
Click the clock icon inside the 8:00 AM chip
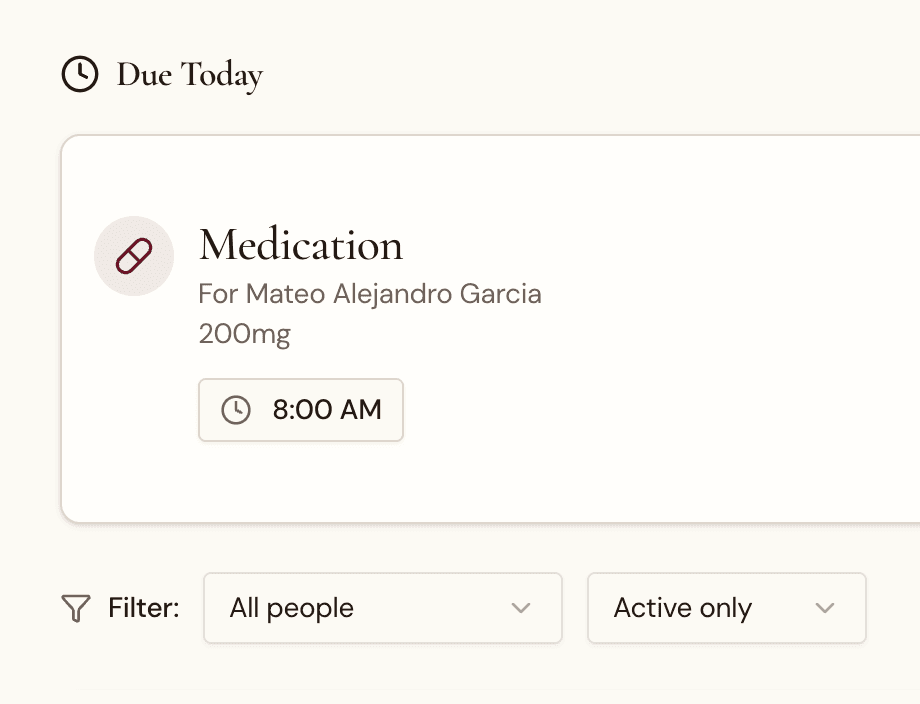point(234,410)
